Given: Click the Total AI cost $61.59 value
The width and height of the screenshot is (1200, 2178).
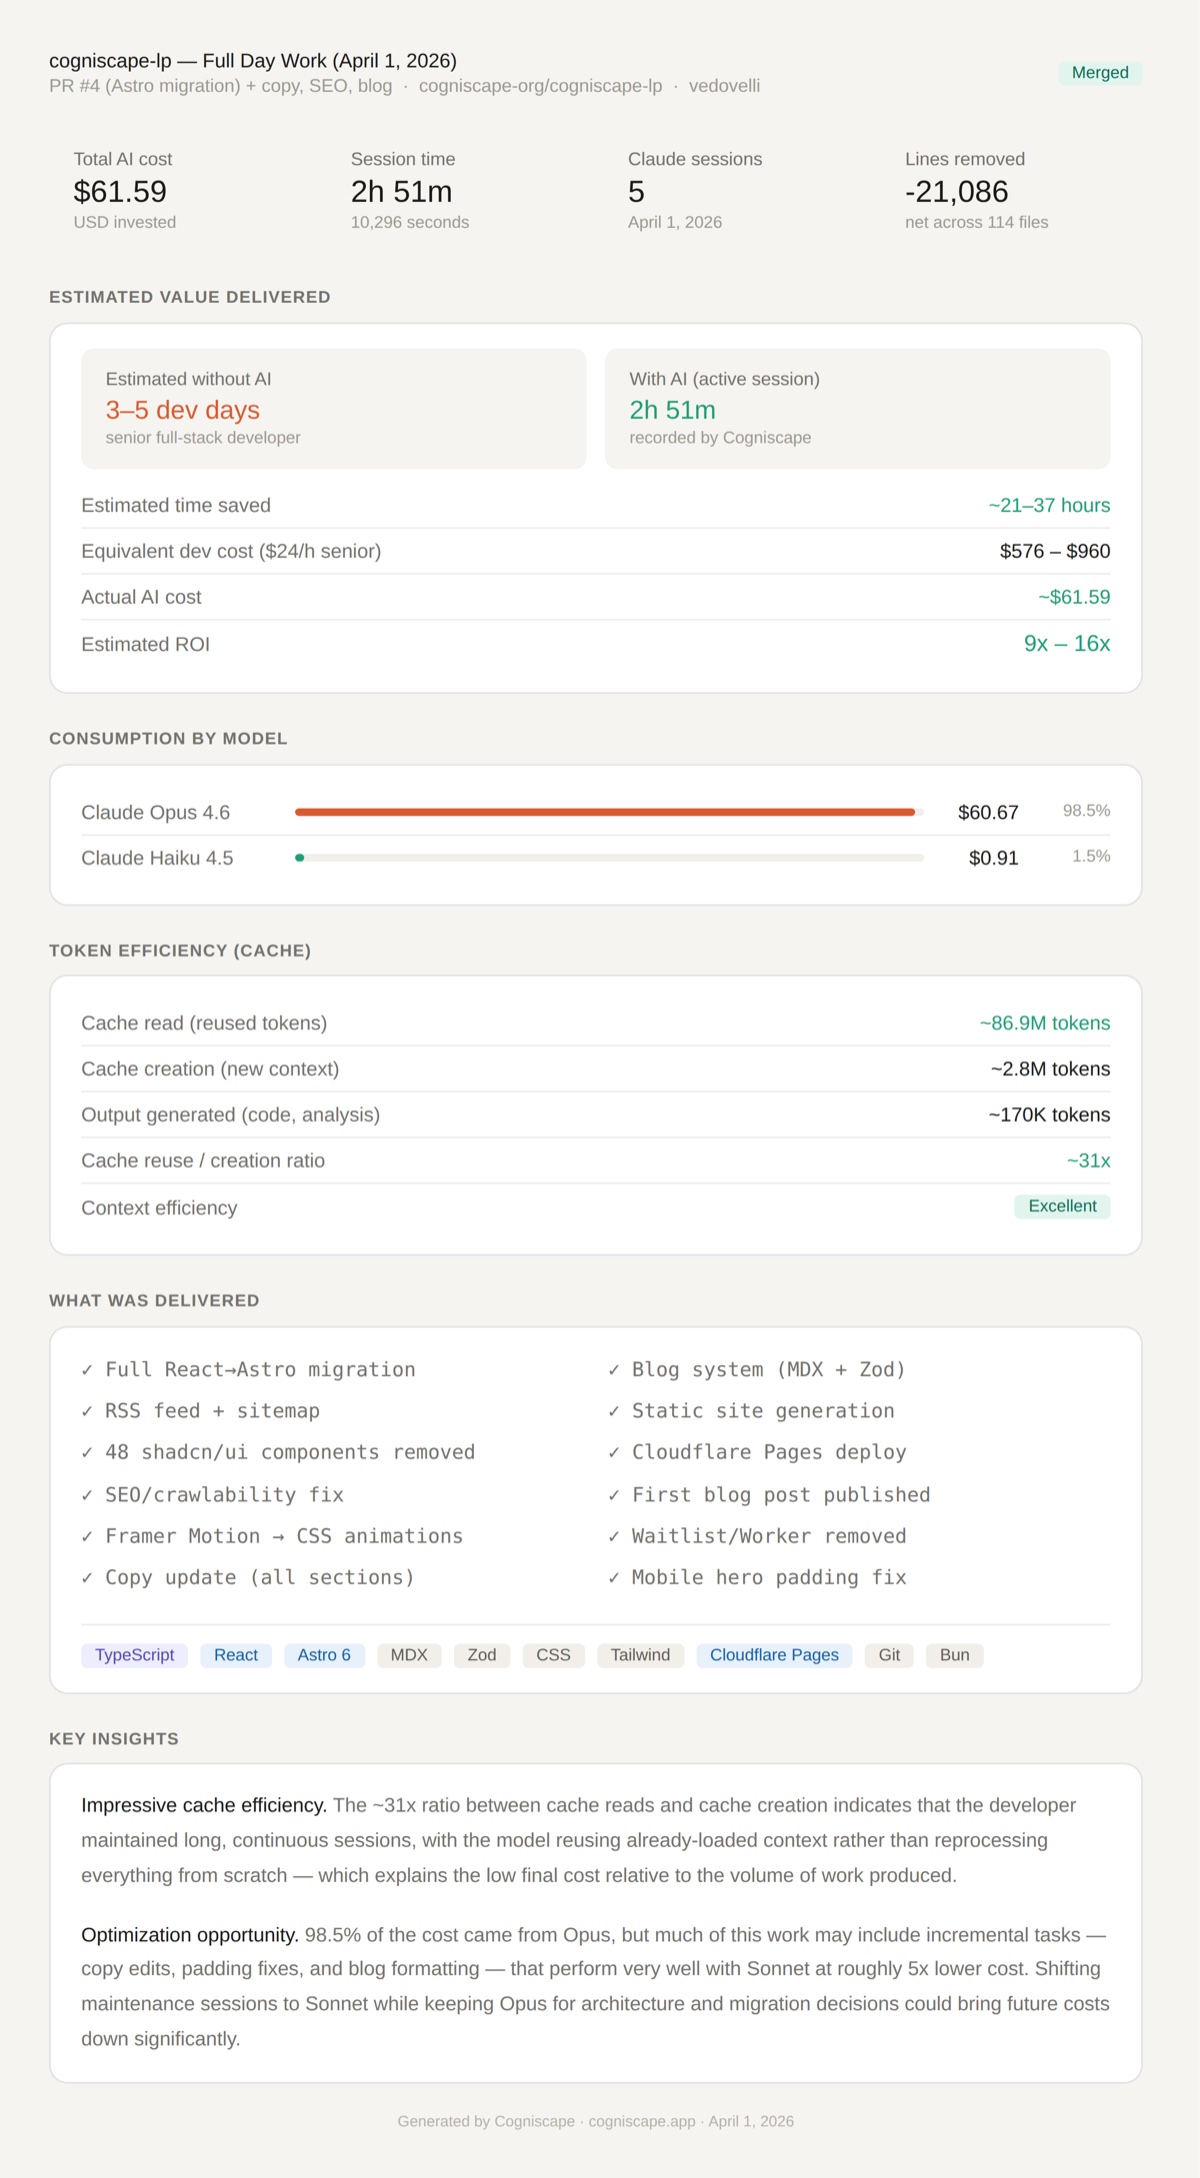Looking at the screenshot, I should [x=120, y=192].
